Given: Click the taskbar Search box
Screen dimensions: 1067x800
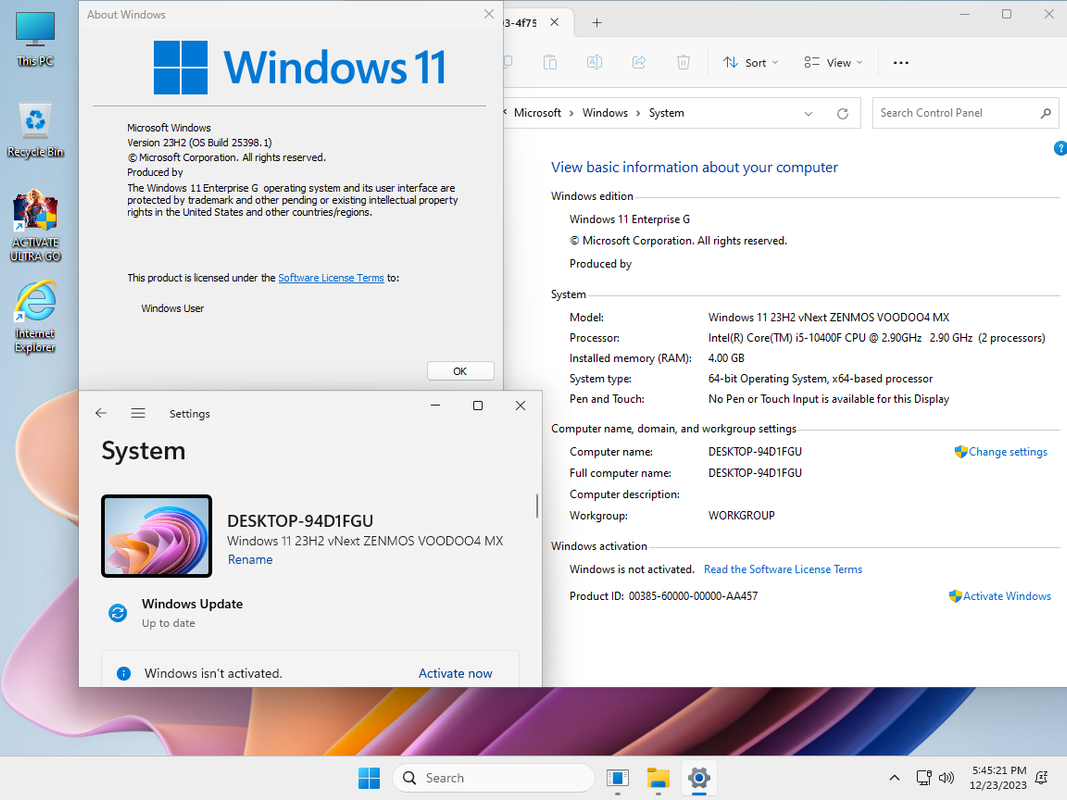Looking at the screenshot, I should click(x=493, y=778).
